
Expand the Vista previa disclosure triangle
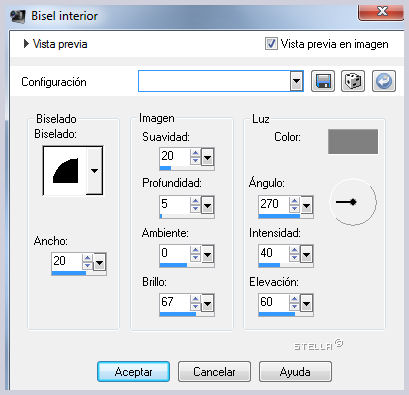pos(26,44)
